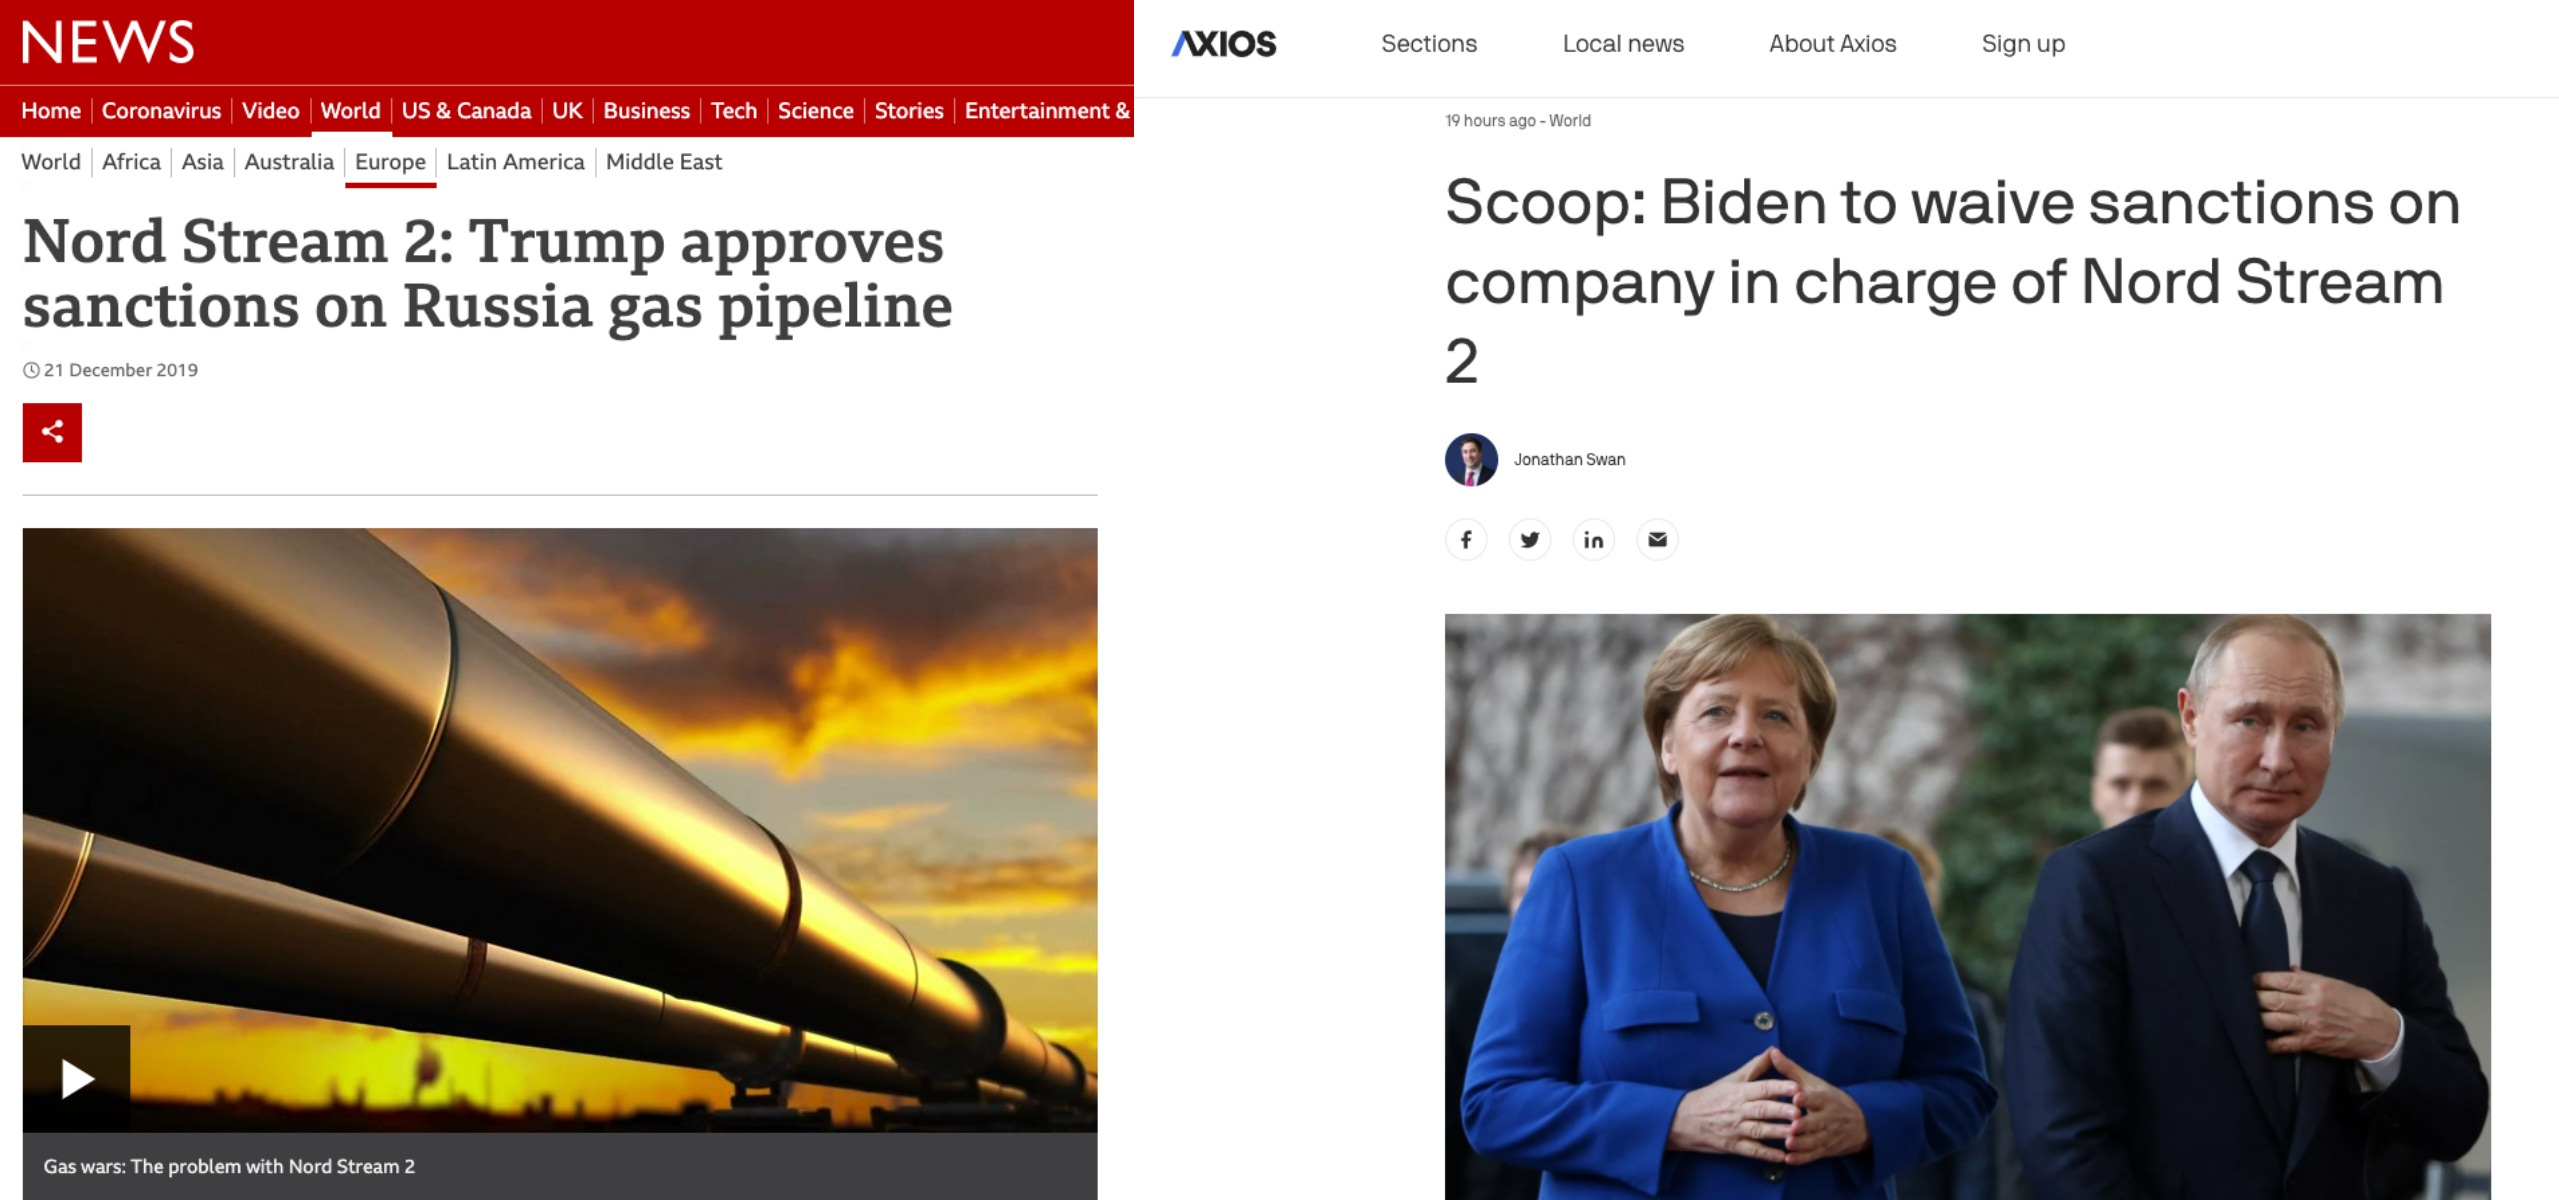Switch to the US & Canada tab
2559x1200 pixels.
click(x=466, y=111)
